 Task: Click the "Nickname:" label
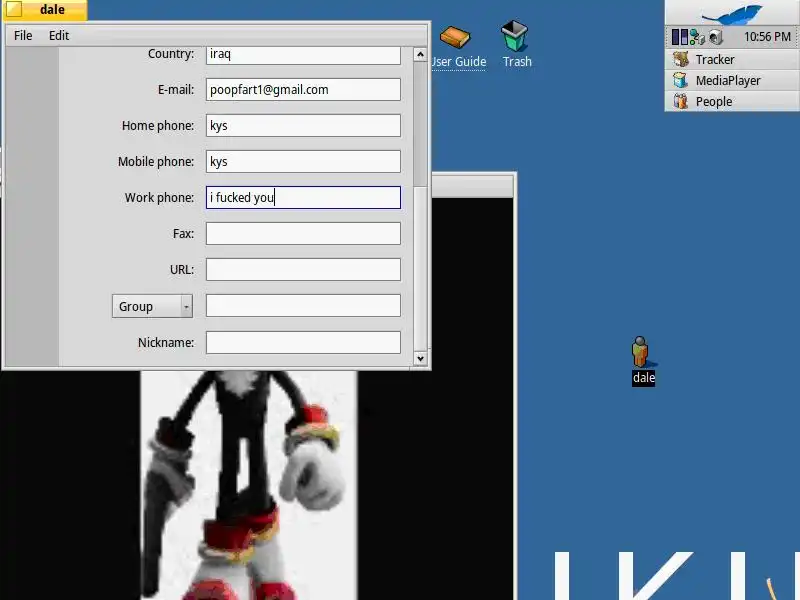click(x=166, y=342)
